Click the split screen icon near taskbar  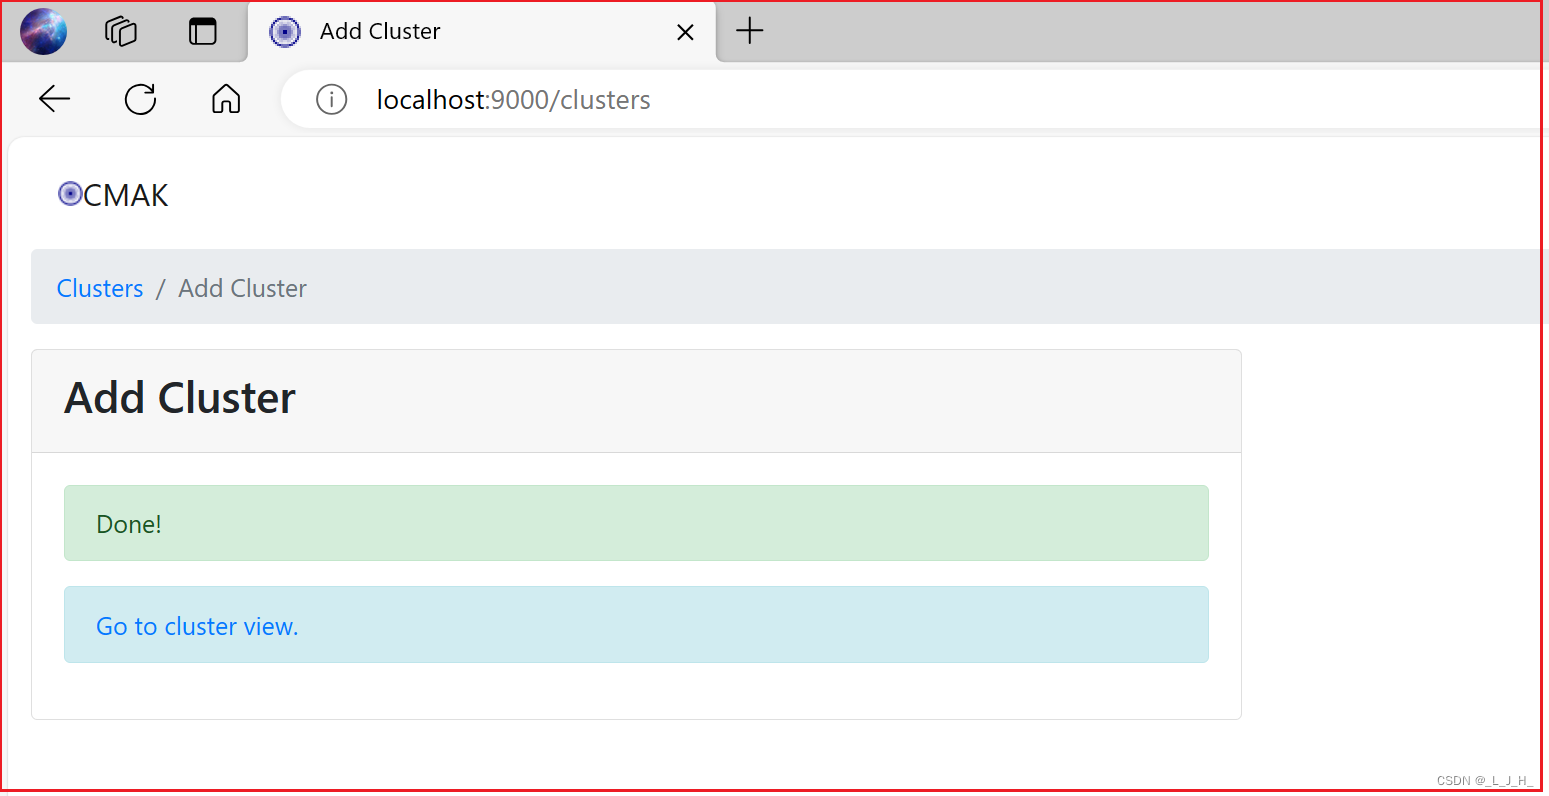pyautogui.click(x=202, y=31)
